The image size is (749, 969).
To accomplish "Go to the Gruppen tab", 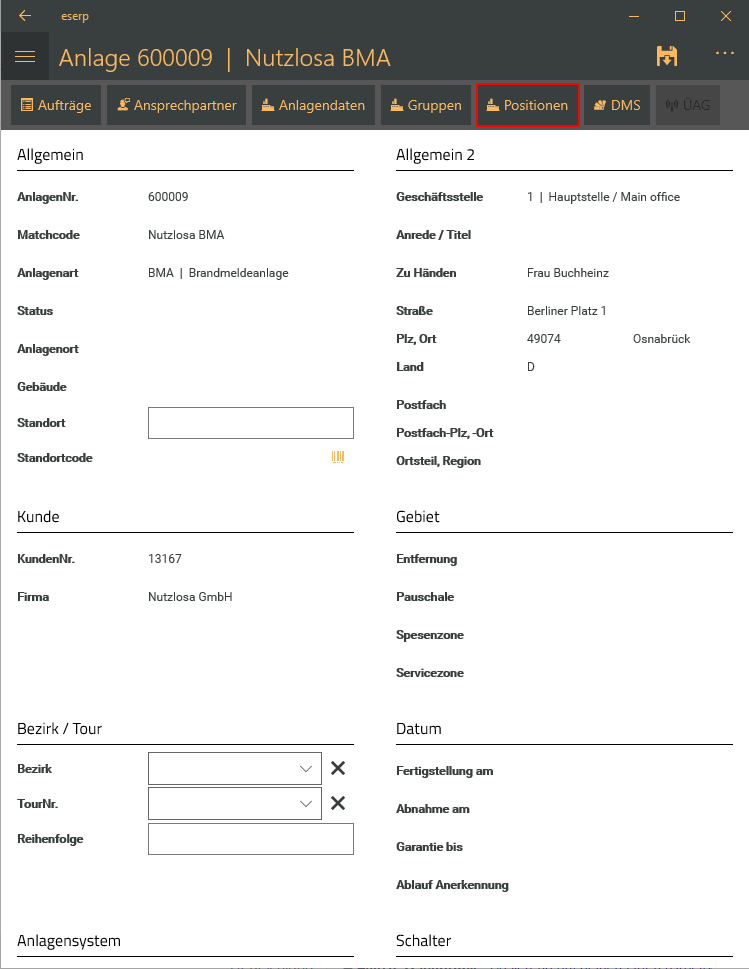I will point(425,105).
